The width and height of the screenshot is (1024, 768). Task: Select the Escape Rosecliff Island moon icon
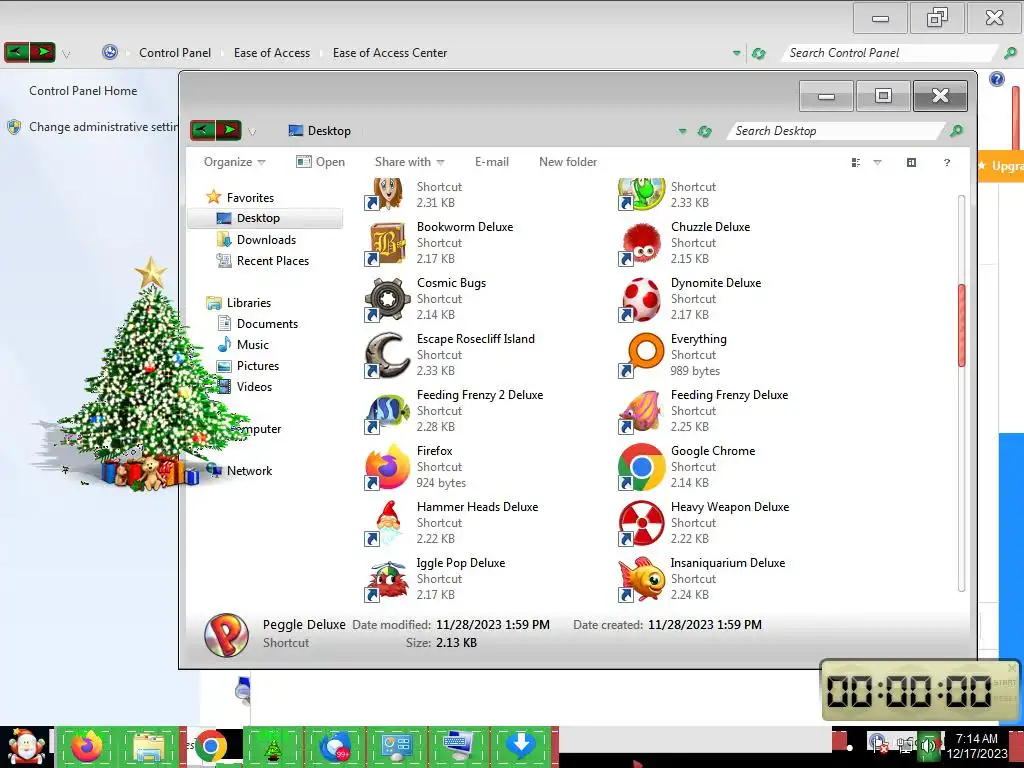(x=387, y=355)
